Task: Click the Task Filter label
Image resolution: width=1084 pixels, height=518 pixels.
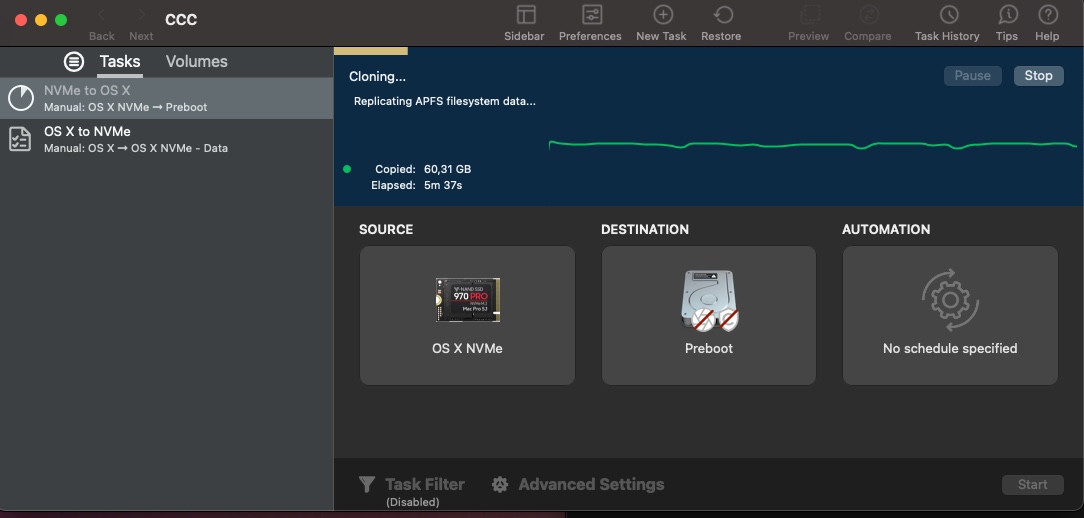Action: click(424, 485)
